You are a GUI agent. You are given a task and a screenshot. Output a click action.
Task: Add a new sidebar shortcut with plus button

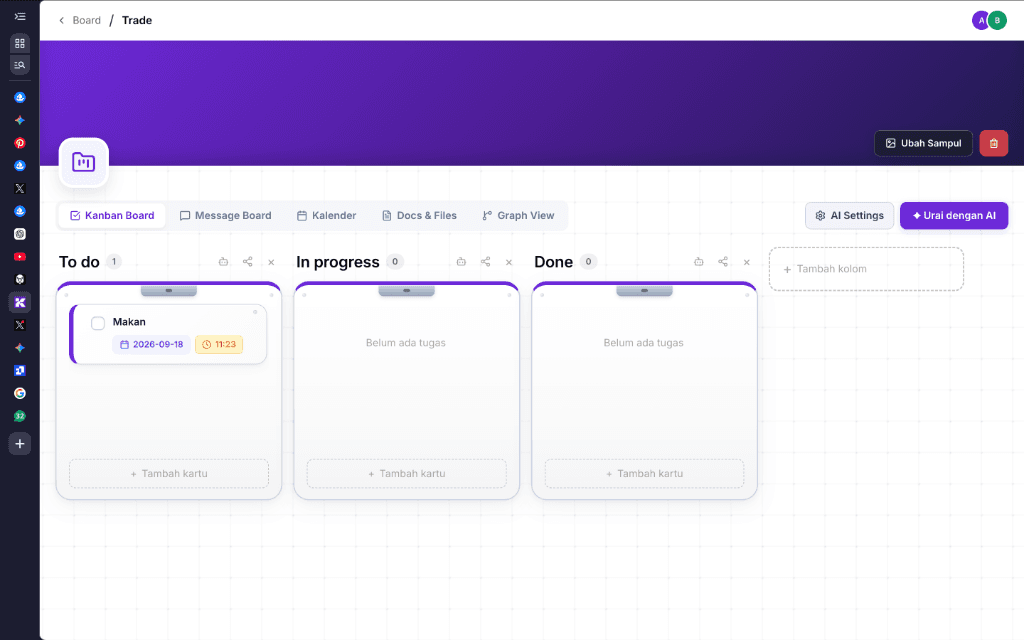coord(20,444)
